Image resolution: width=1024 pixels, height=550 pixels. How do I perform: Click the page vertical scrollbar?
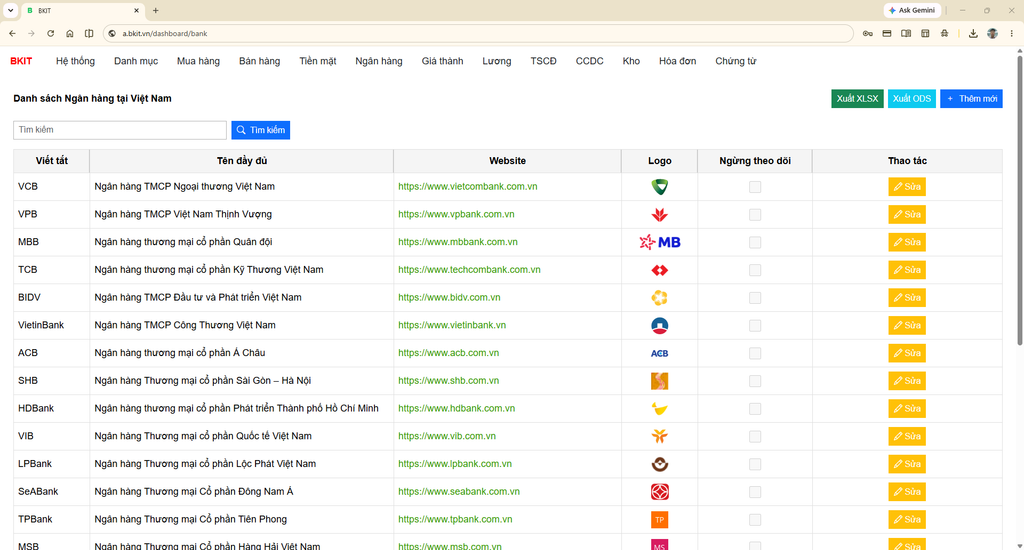pyautogui.click(x=1019, y=201)
